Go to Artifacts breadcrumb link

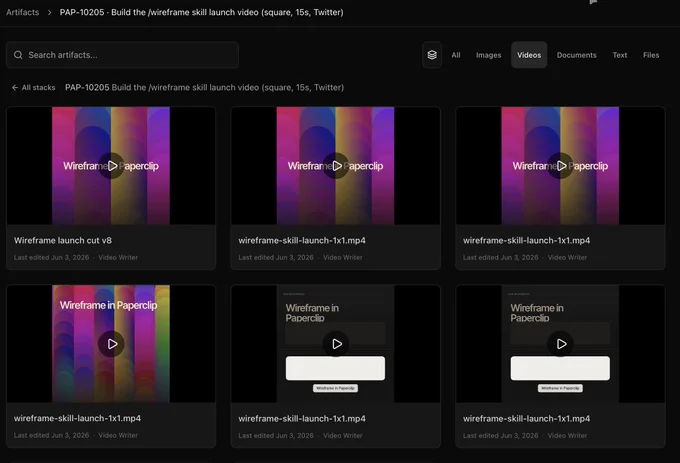[x=23, y=12]
